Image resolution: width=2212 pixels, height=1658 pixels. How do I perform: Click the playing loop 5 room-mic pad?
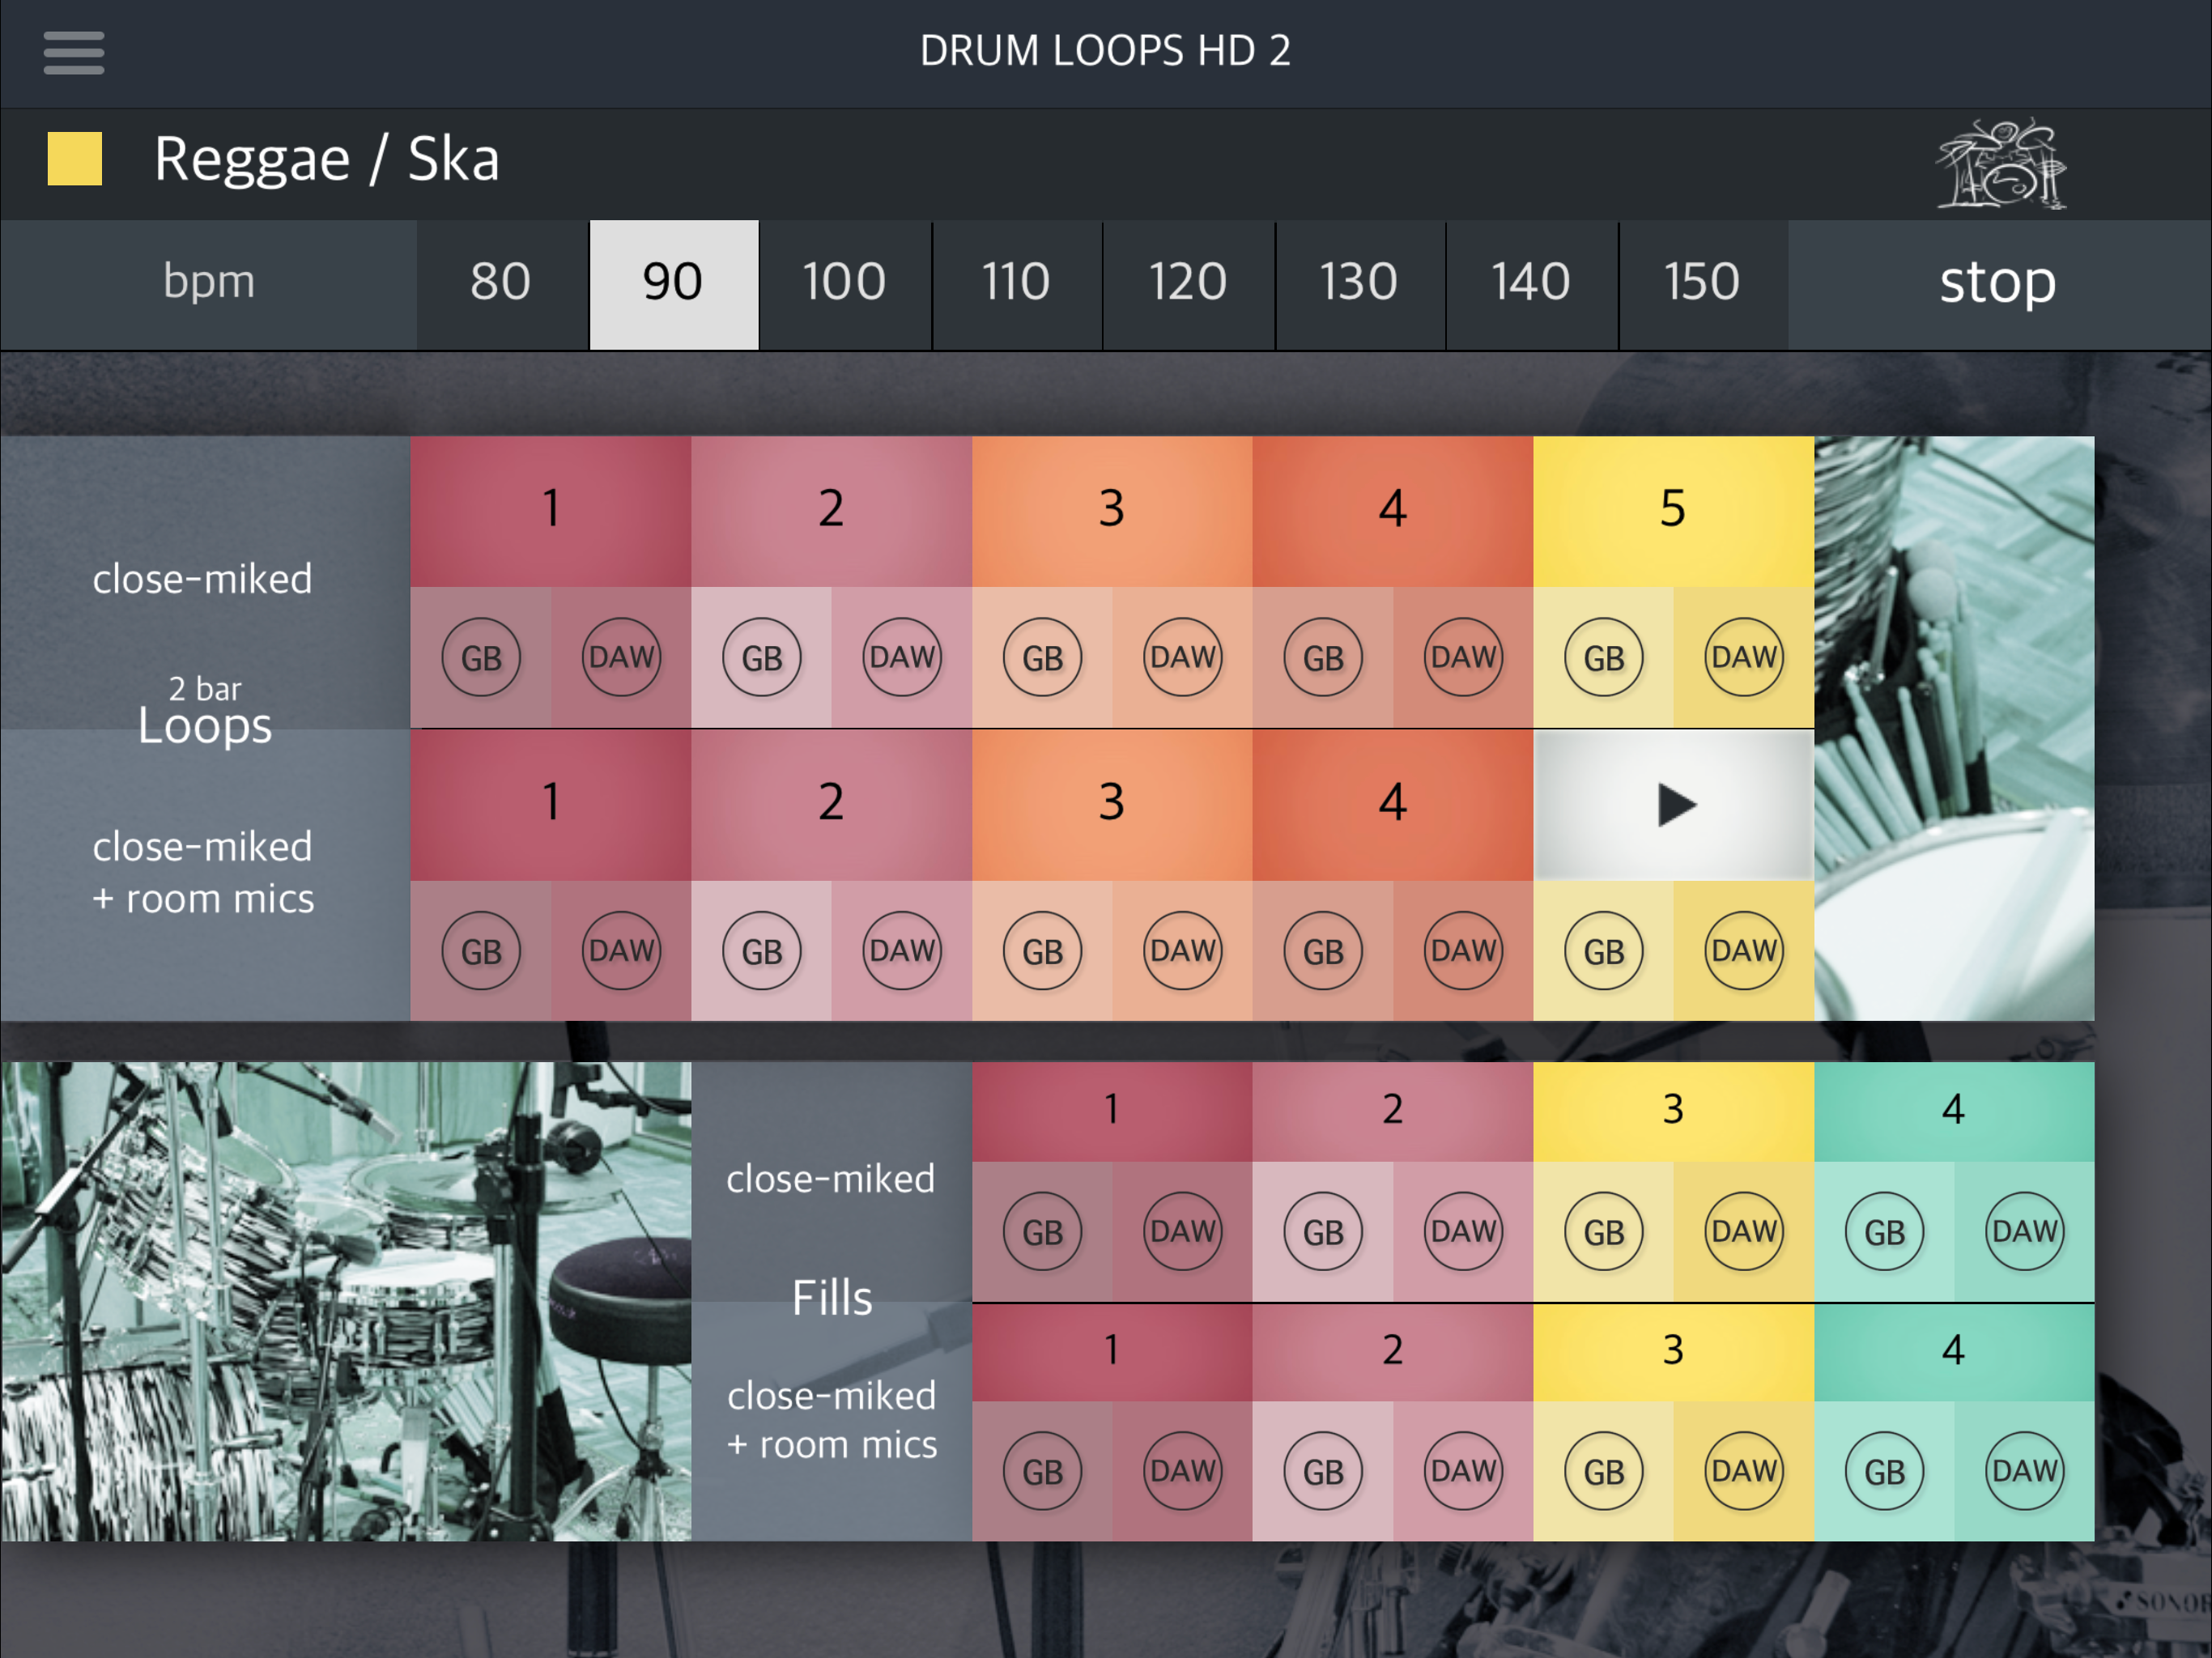coord(1673,805)
